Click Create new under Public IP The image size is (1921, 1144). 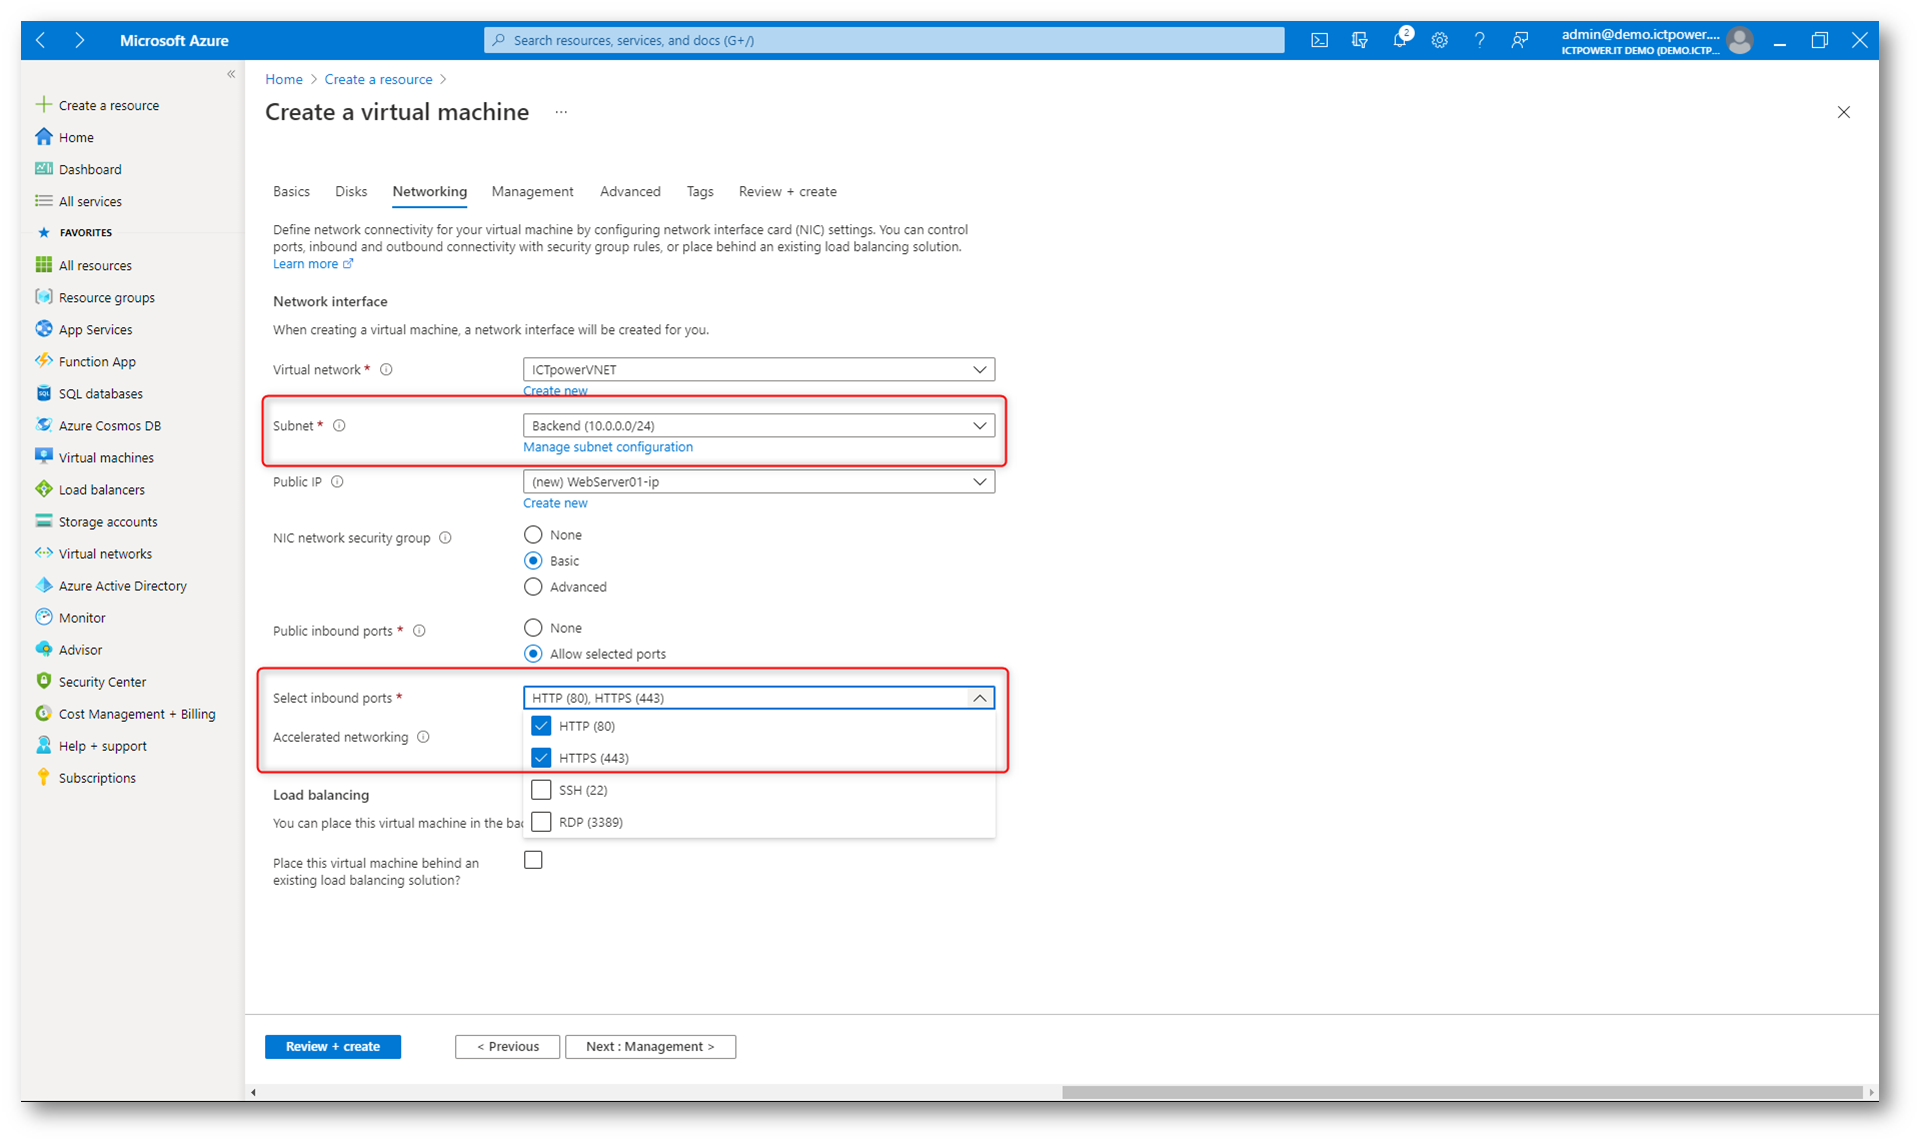555,503
